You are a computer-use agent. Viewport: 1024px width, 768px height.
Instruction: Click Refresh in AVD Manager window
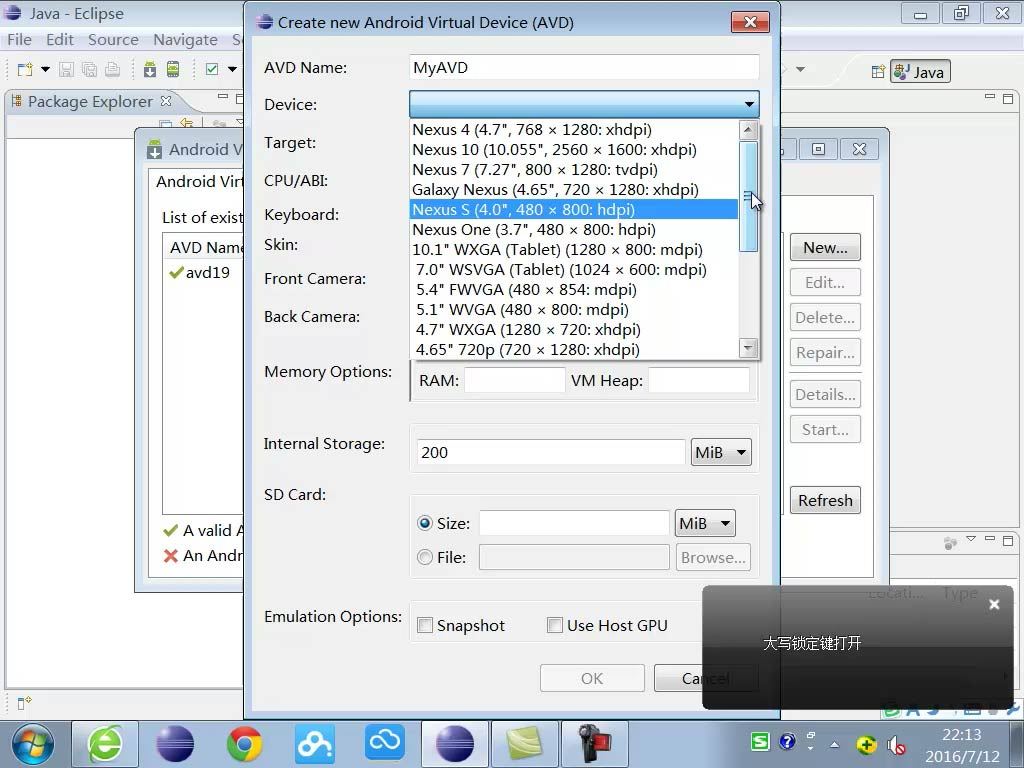(x=825, y=500)
